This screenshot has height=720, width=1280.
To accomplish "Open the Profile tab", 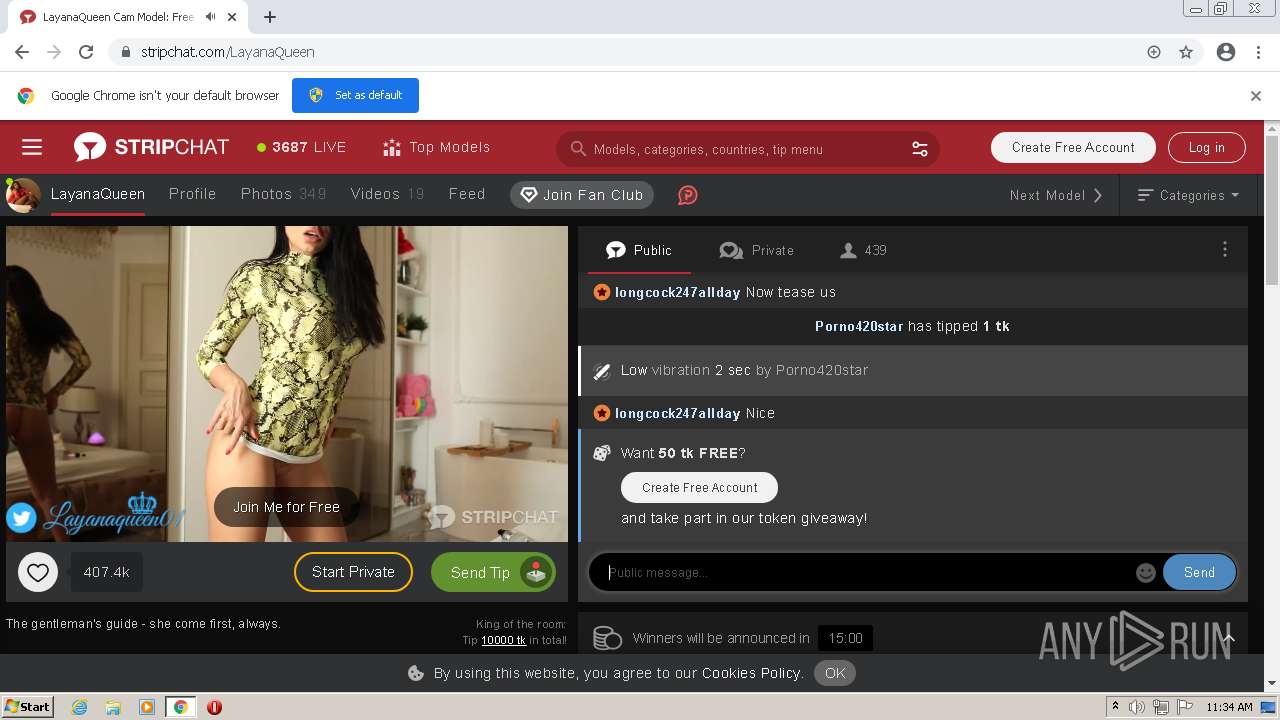I will pos(192,194).
